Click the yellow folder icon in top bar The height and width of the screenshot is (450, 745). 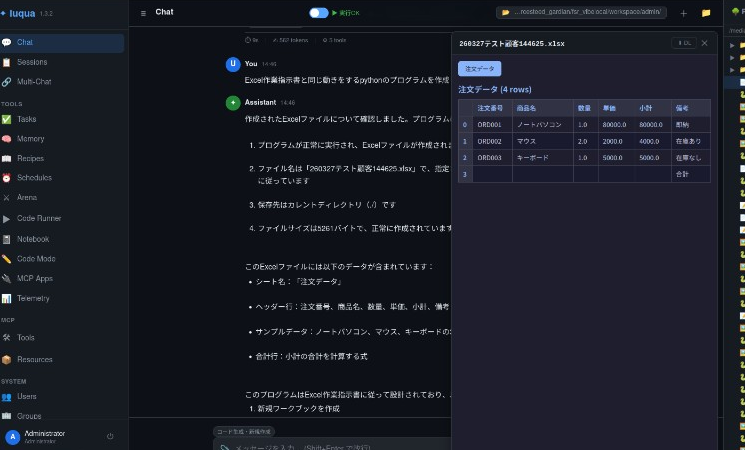(706, 13)
